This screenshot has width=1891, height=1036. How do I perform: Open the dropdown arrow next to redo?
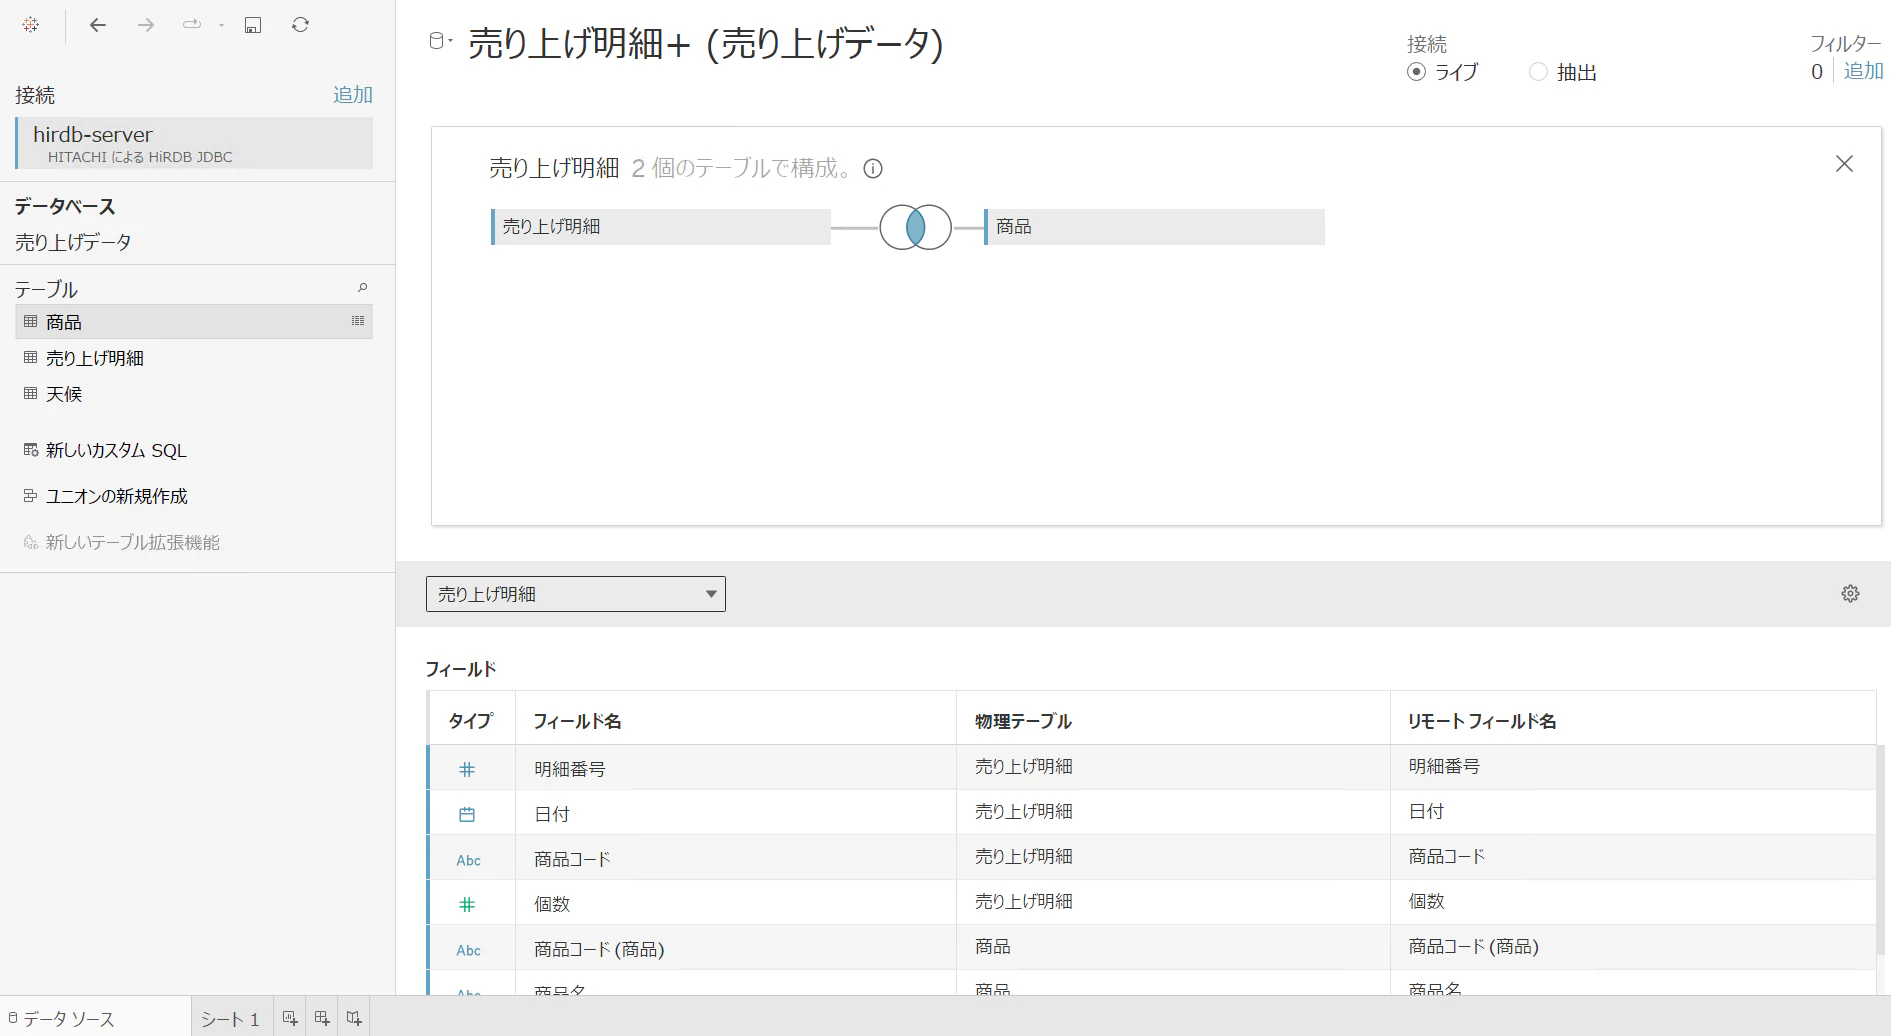point(221,26)
